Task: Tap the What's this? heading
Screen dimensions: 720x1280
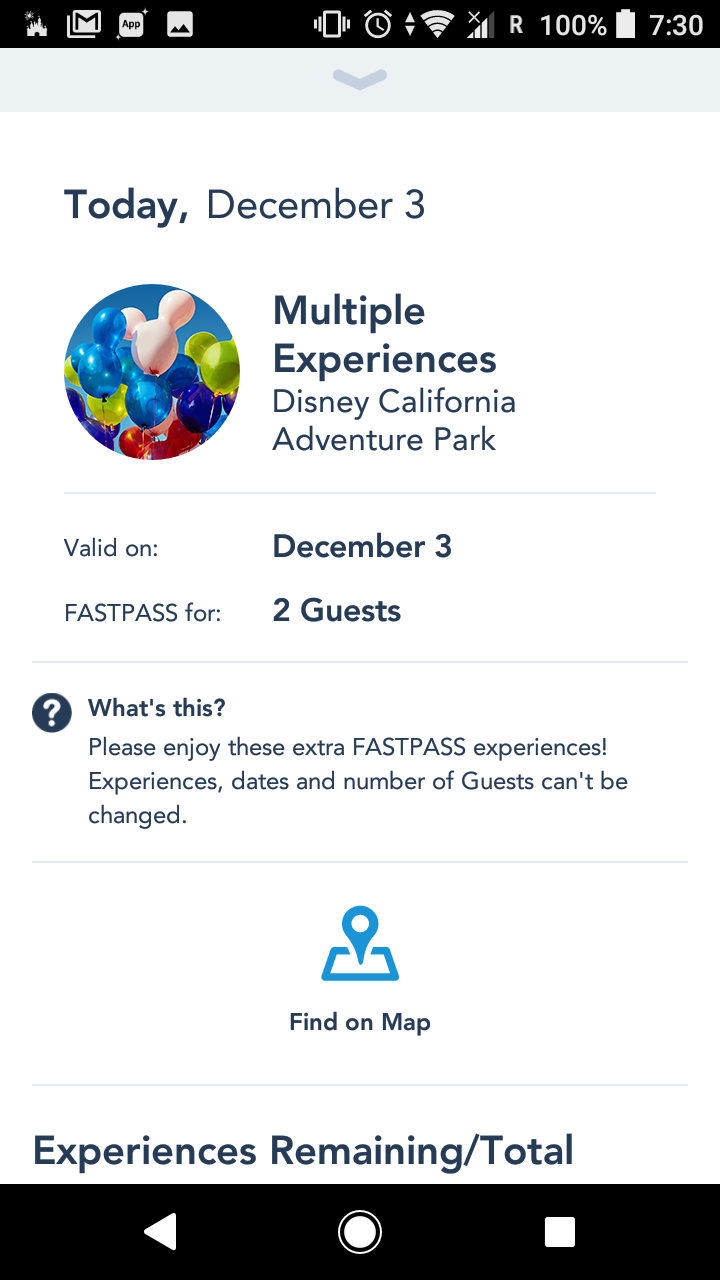Action: pyautogui.click(x=157, y=708)
